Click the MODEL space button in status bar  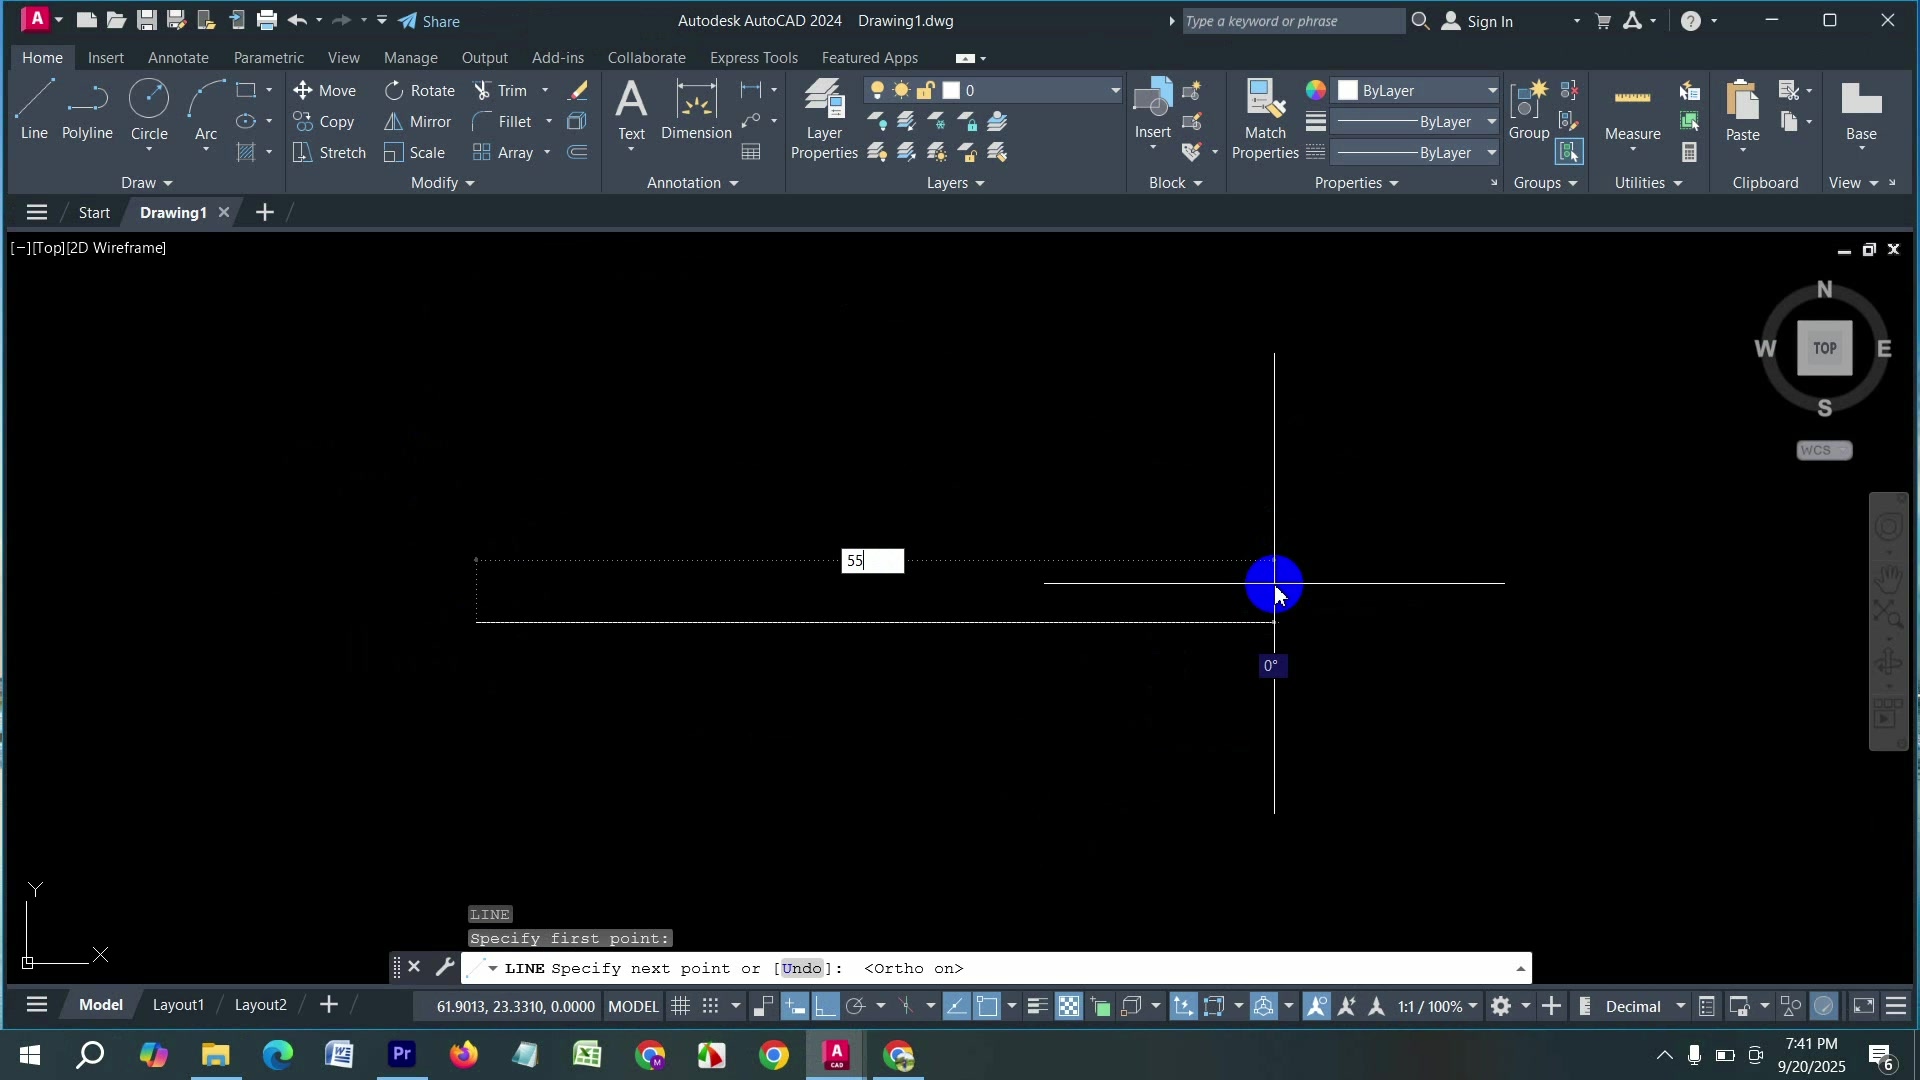634,1007
